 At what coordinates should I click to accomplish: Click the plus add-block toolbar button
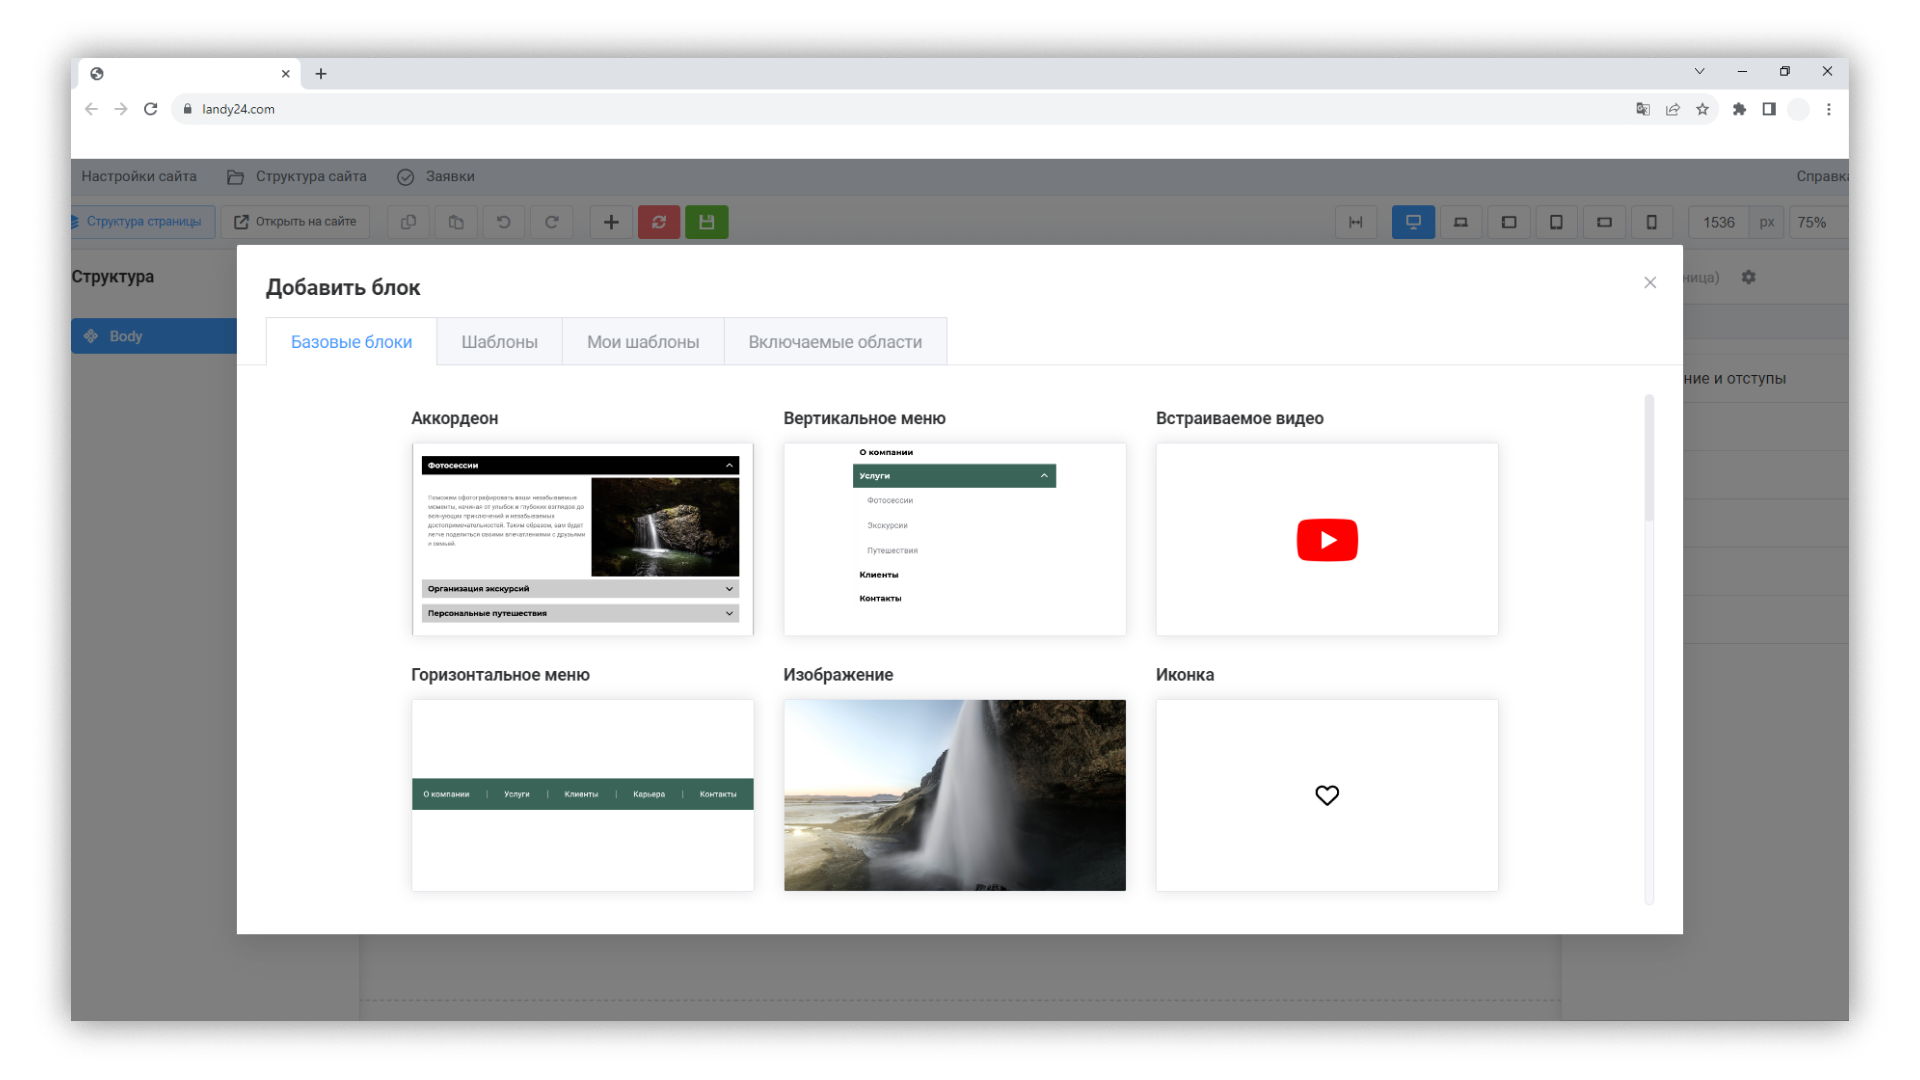(x=611, y=222)
